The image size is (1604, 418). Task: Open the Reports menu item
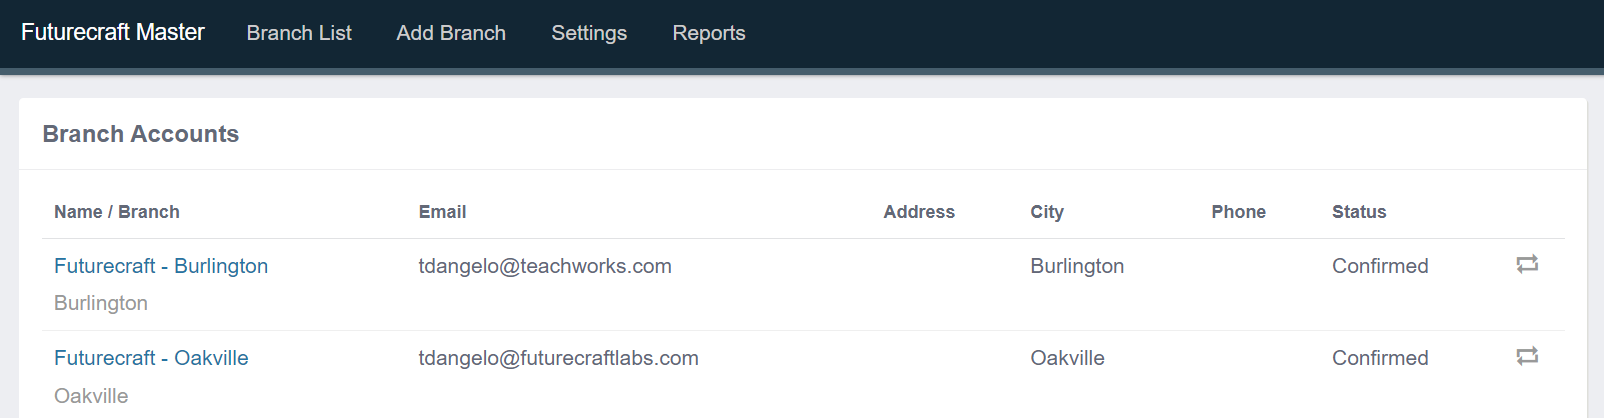(x=709, y=33)
